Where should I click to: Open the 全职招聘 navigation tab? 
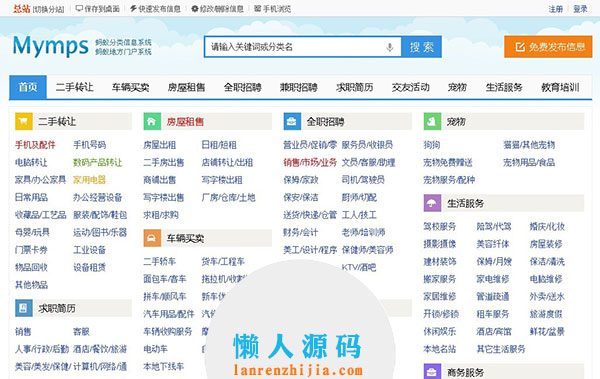243,87
